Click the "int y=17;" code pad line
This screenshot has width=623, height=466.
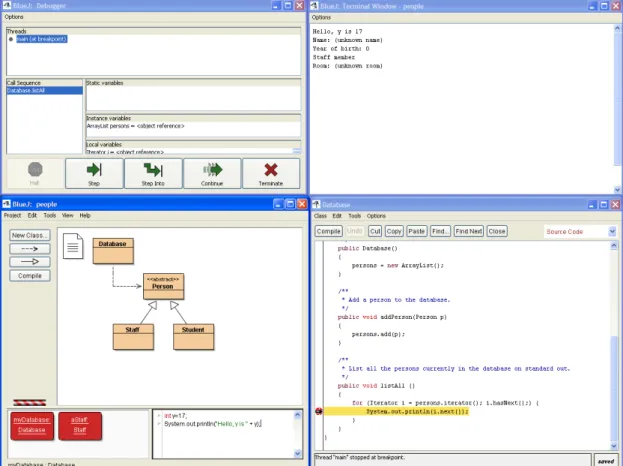coord(175,416)
